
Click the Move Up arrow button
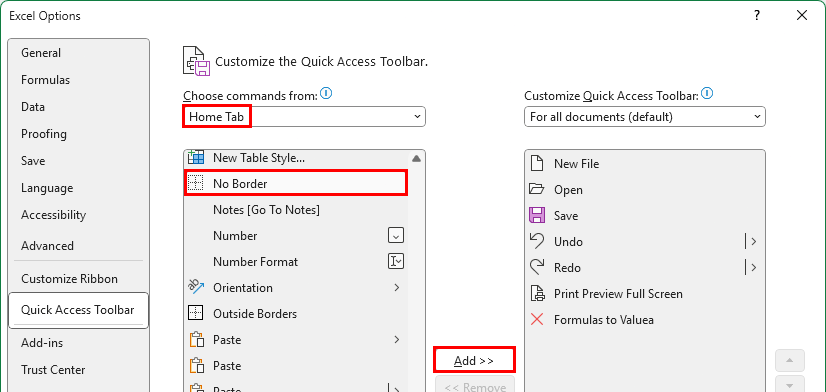[790, 361]
